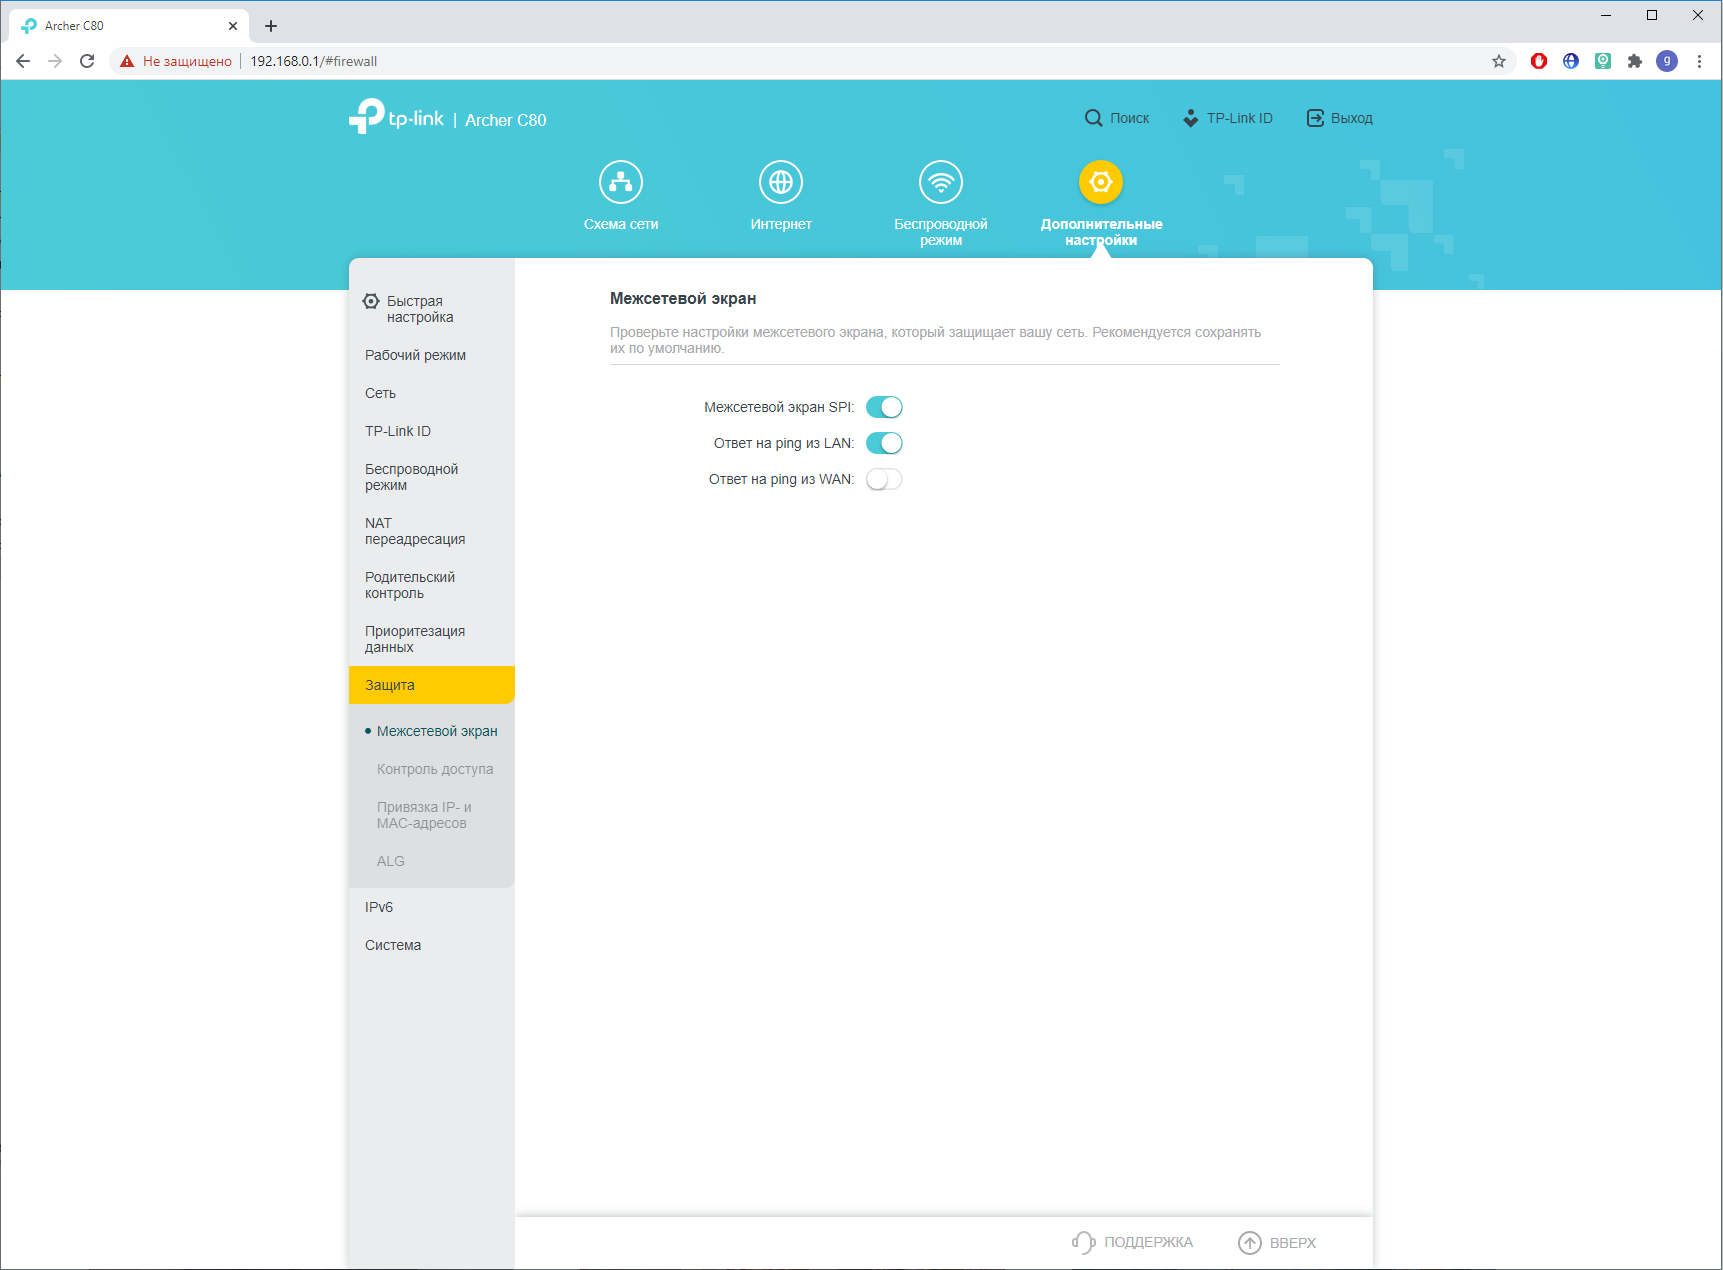Expand the NAT переадресация sidebar section

(415, 531)
